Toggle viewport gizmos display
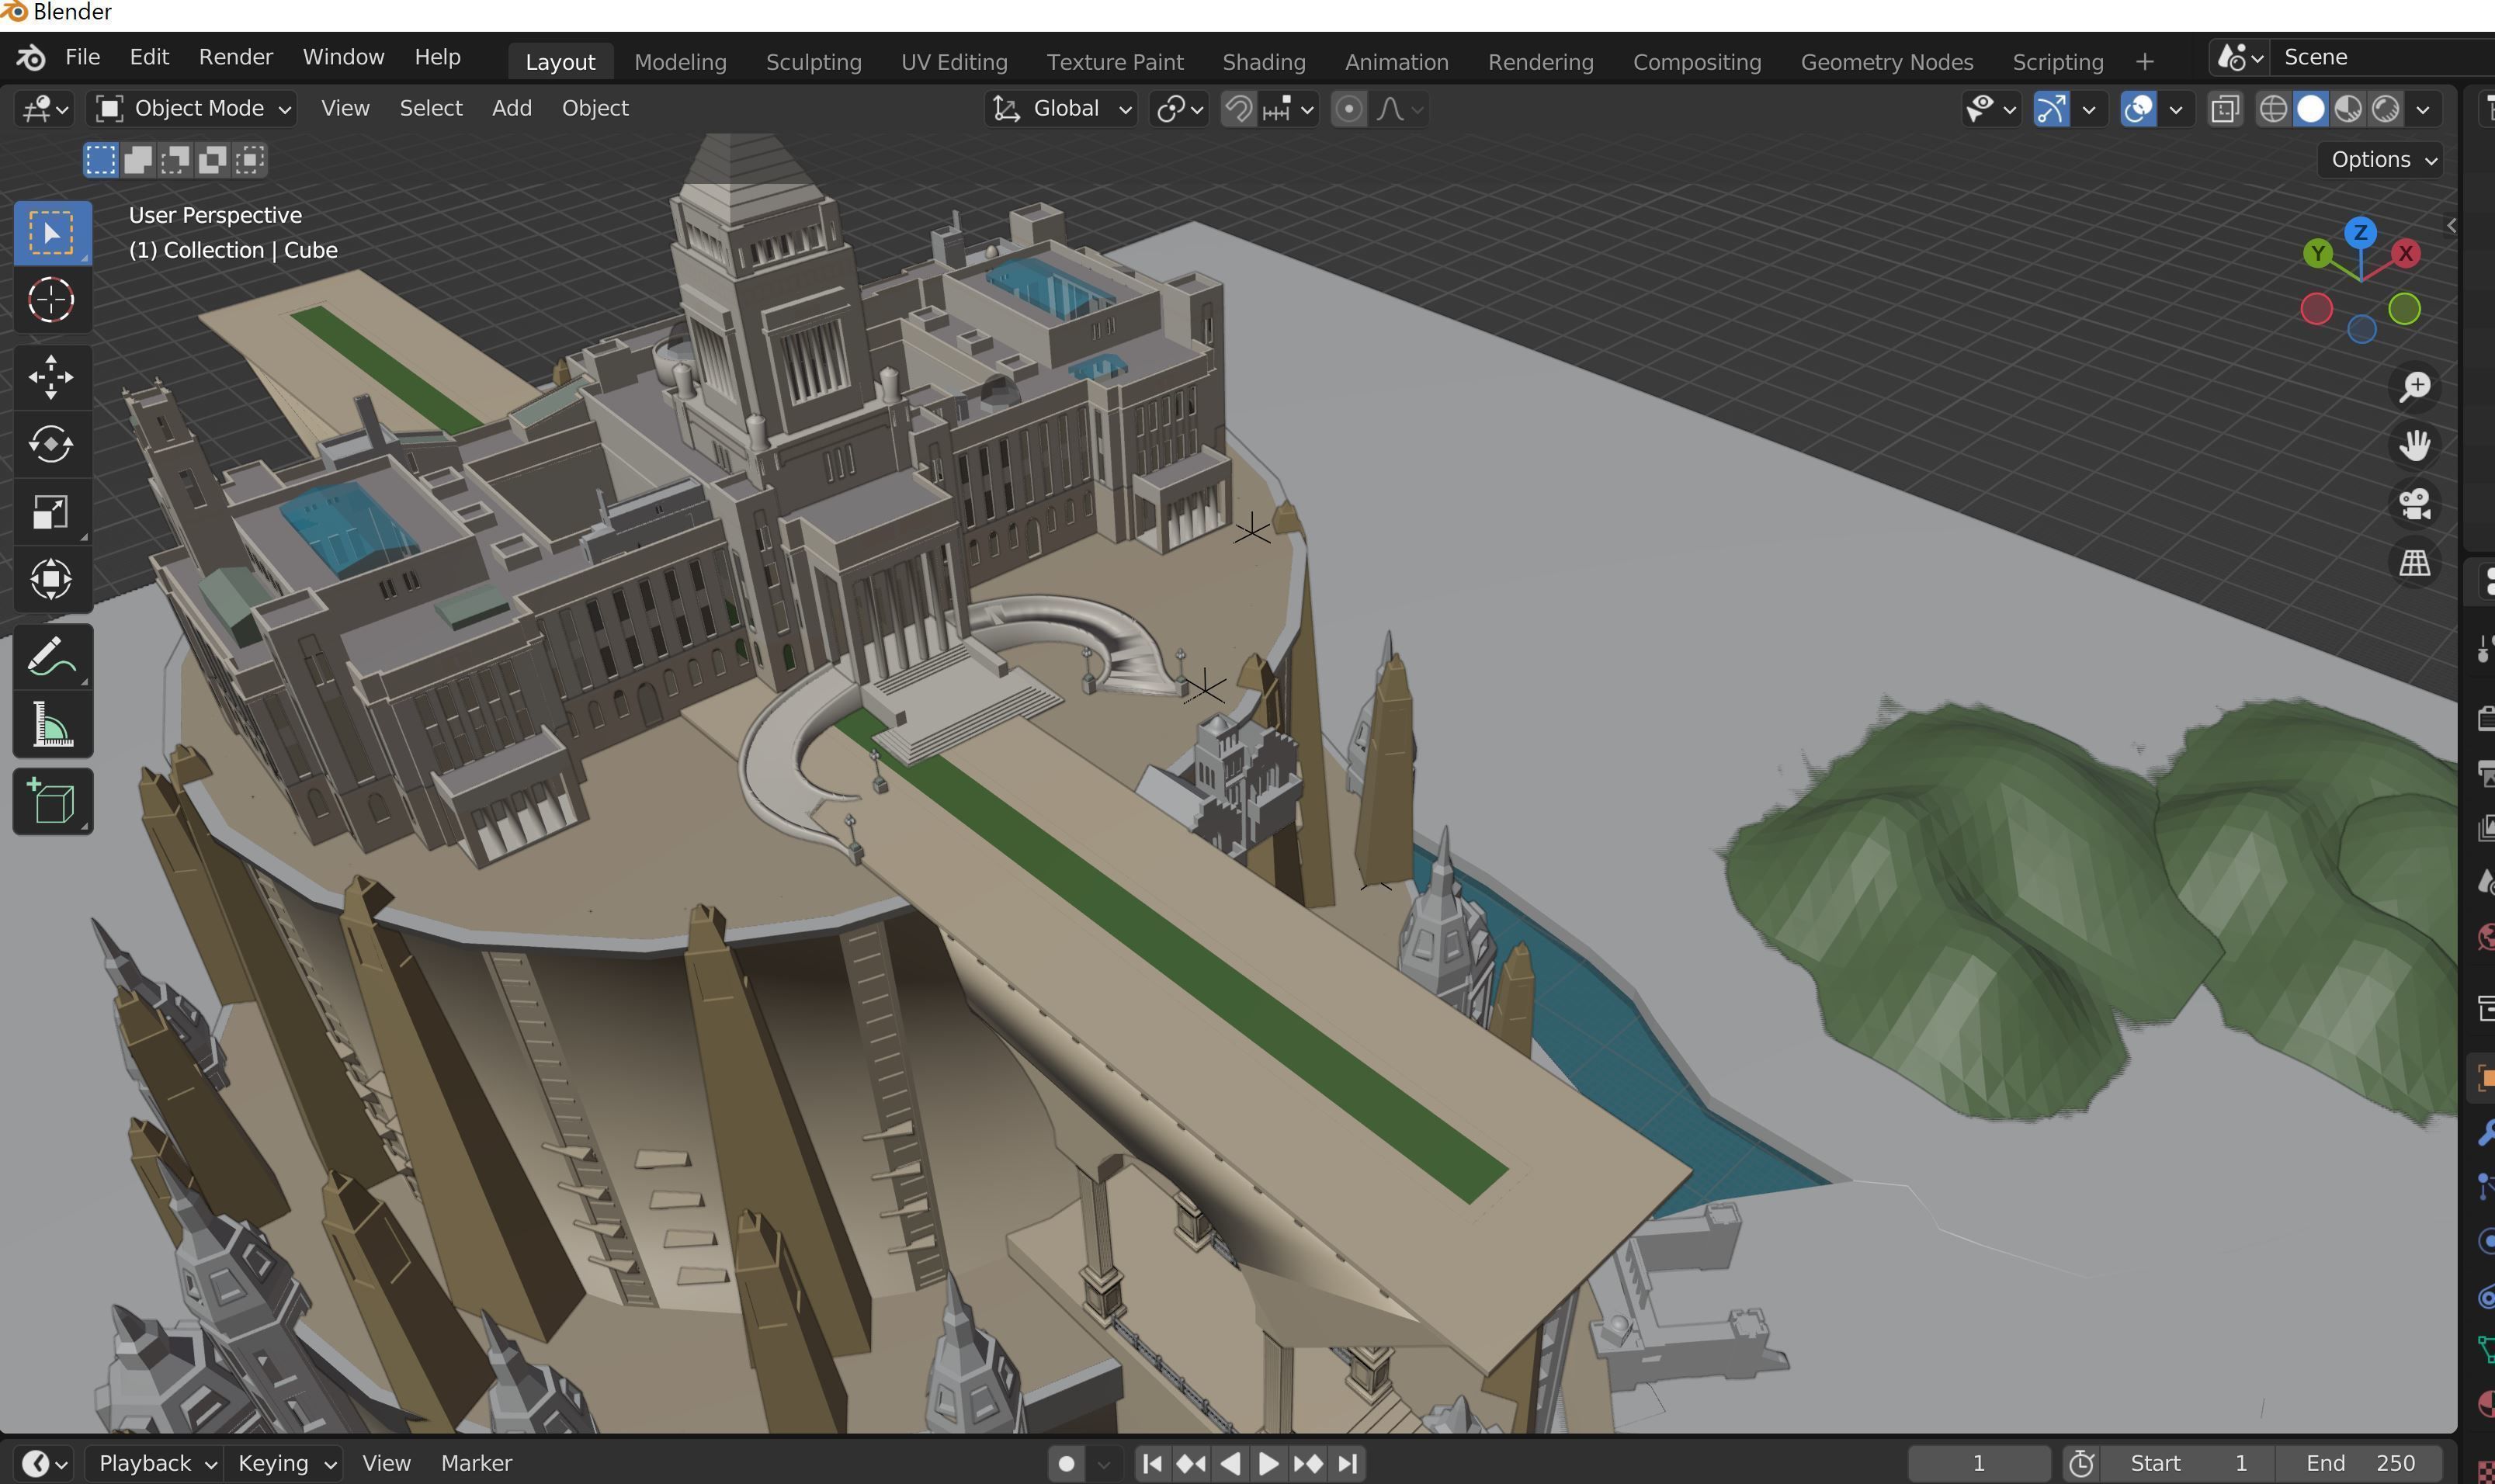 pyautogui.click(x=2051, y=109)
